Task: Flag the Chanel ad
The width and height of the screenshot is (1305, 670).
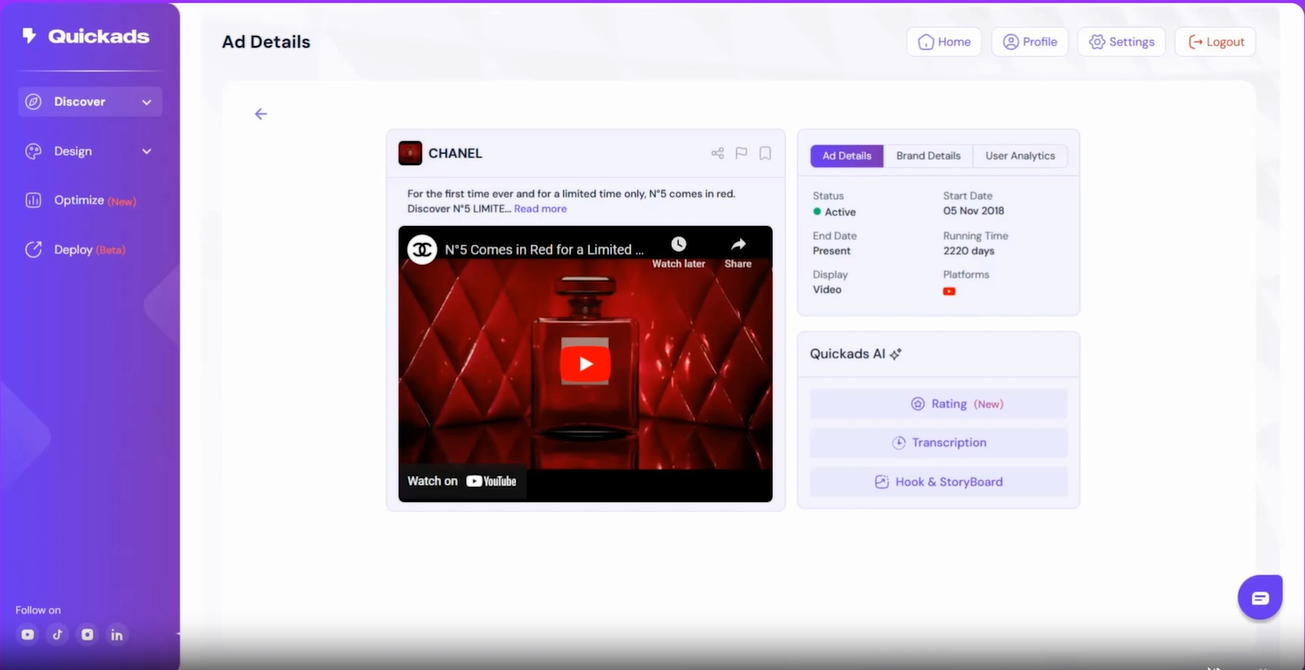Action: (x=741, y=152)
